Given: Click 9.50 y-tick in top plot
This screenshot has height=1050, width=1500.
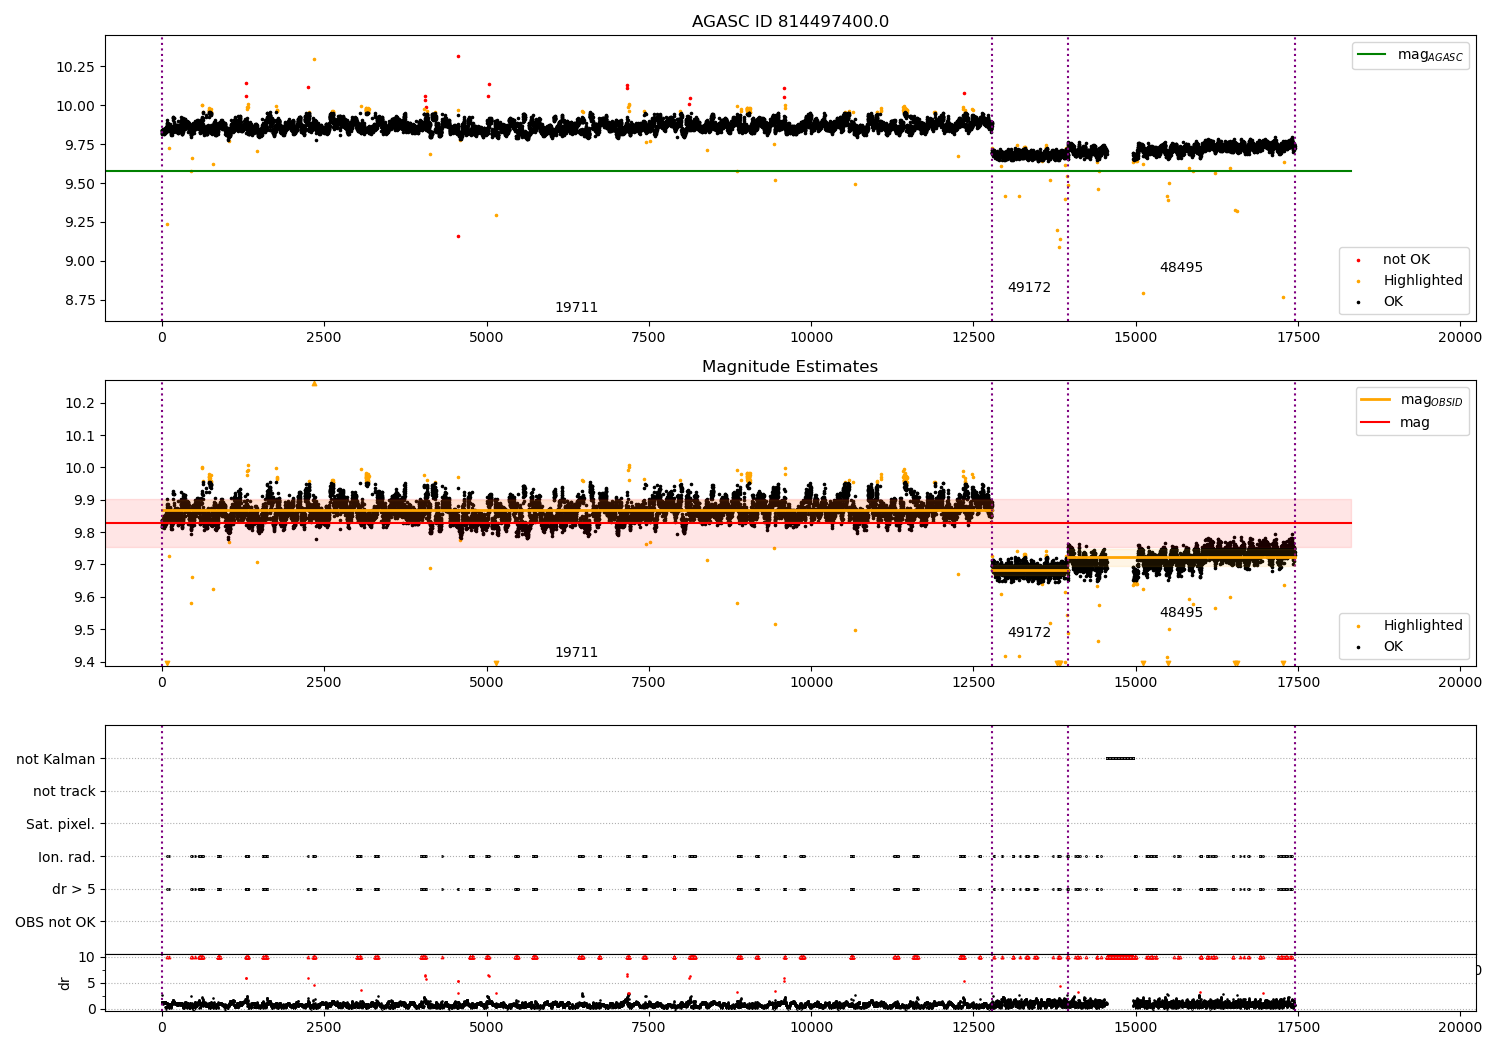Looking at the screenshot, I should [x=79, y=184].
